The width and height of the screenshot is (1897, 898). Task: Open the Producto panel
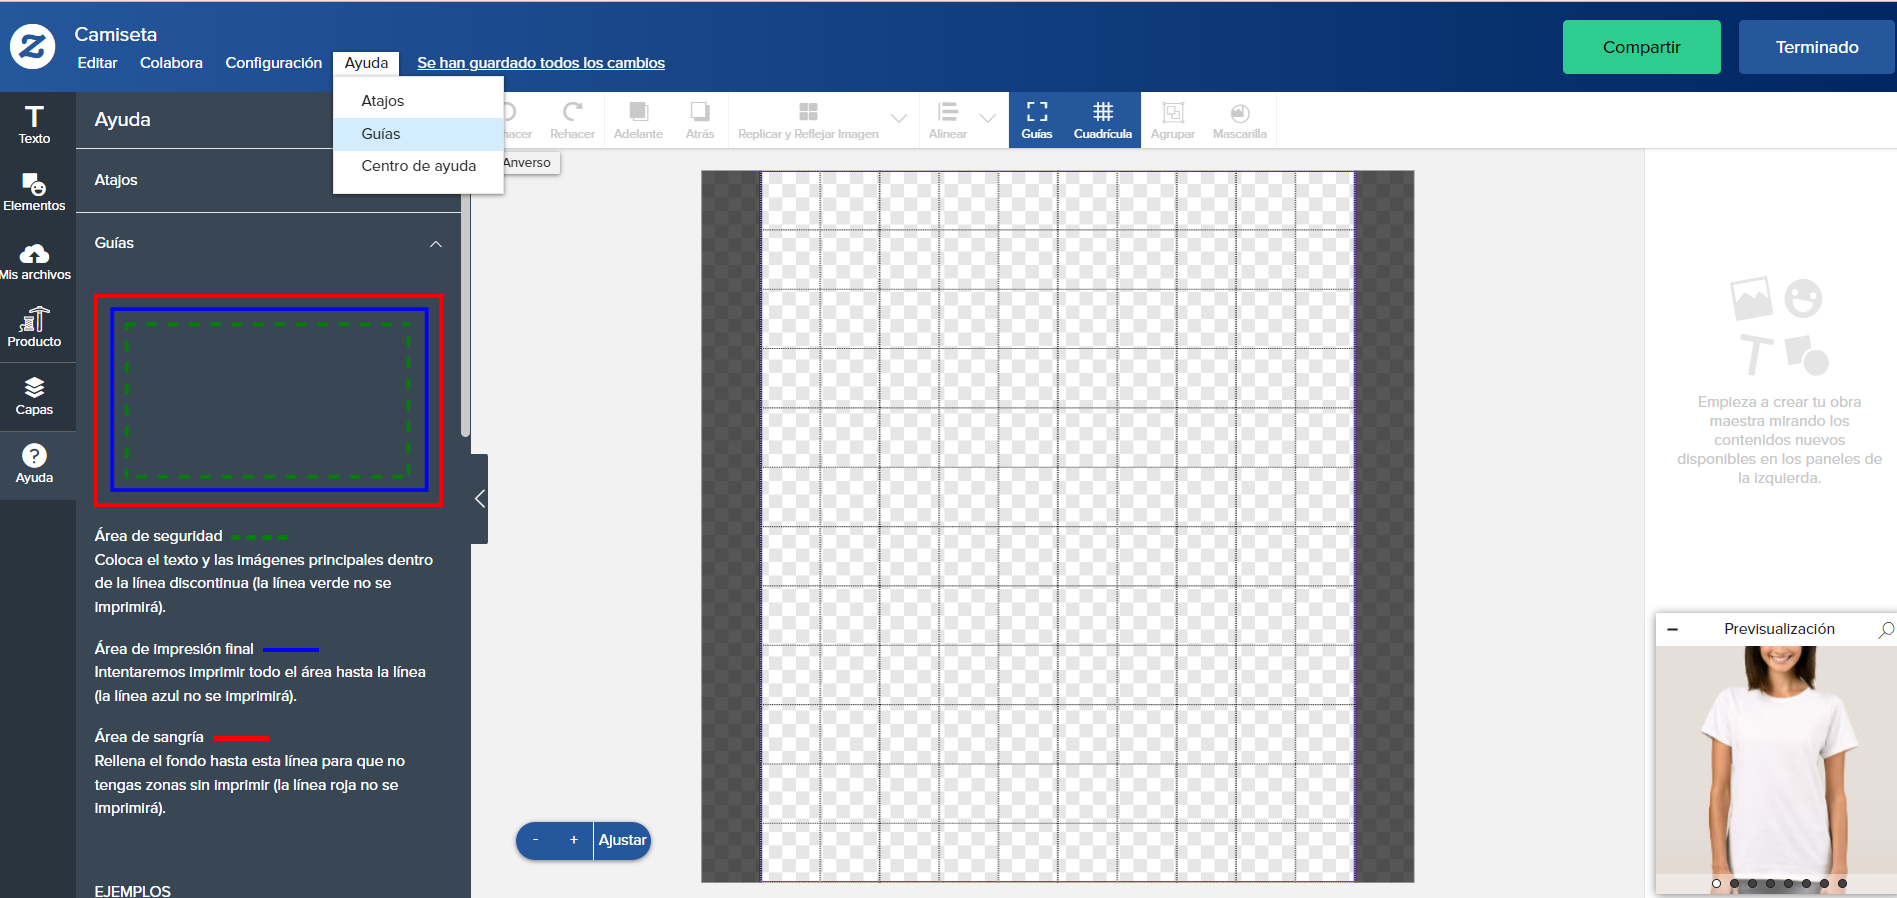(34, 328)
